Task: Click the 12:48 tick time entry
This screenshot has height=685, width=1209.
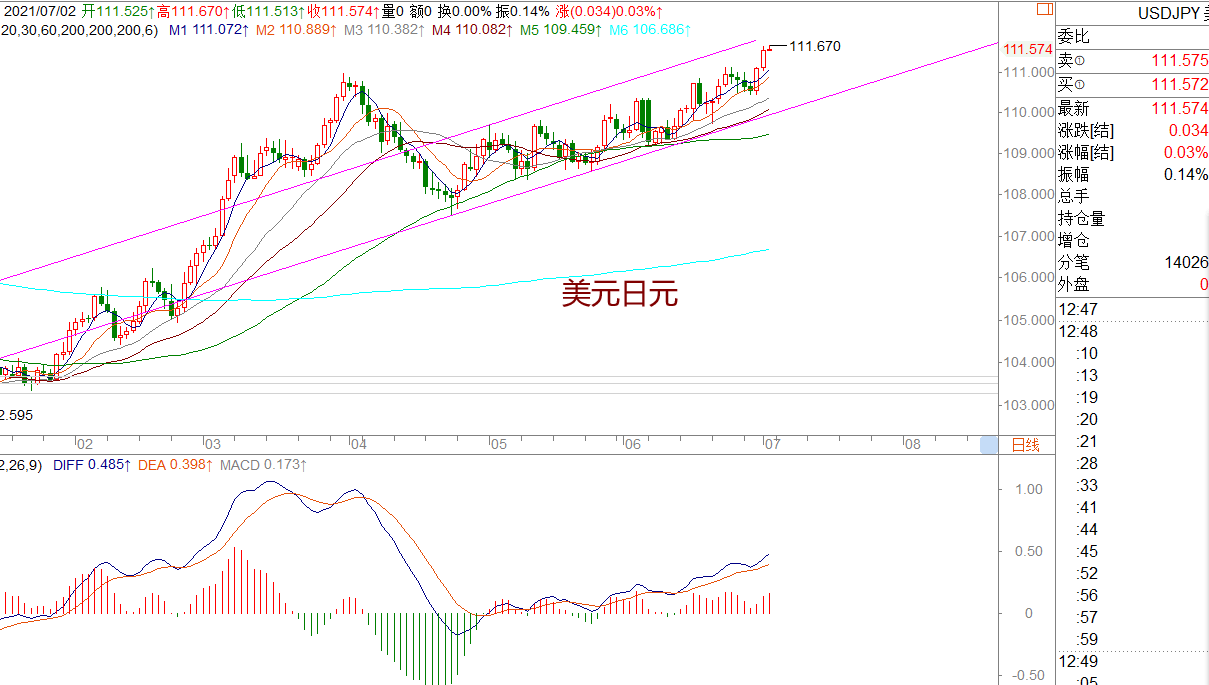Action: pyautogui.click(x=1079, y=331)
